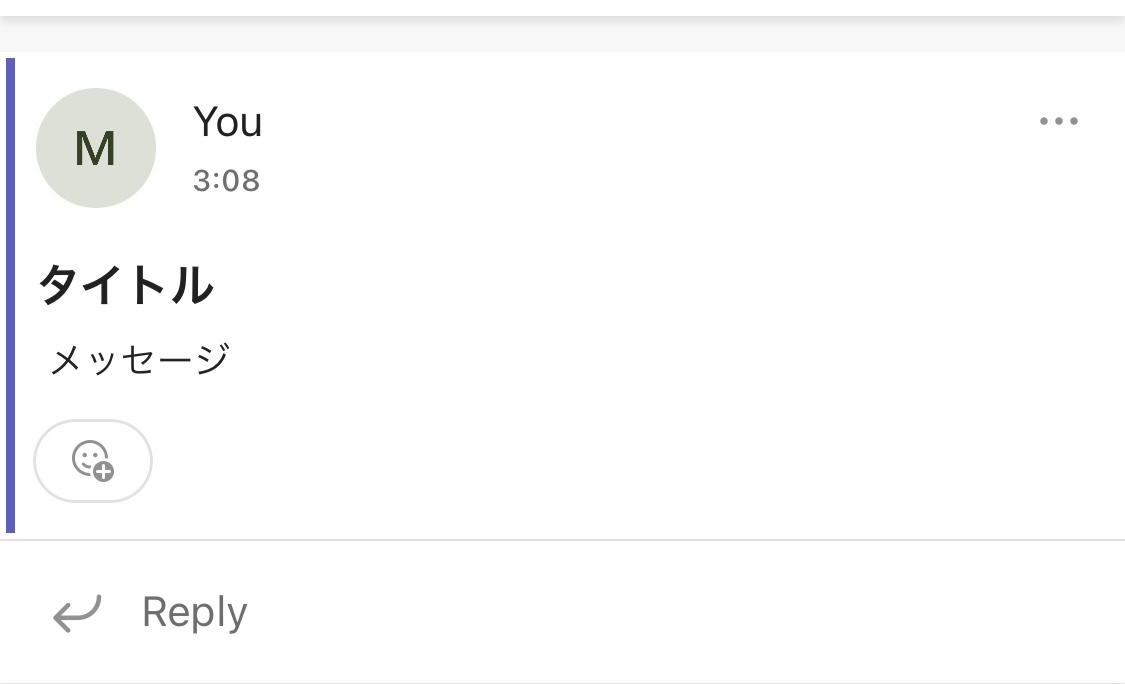Click the divider line above Reply

(562, 540)
